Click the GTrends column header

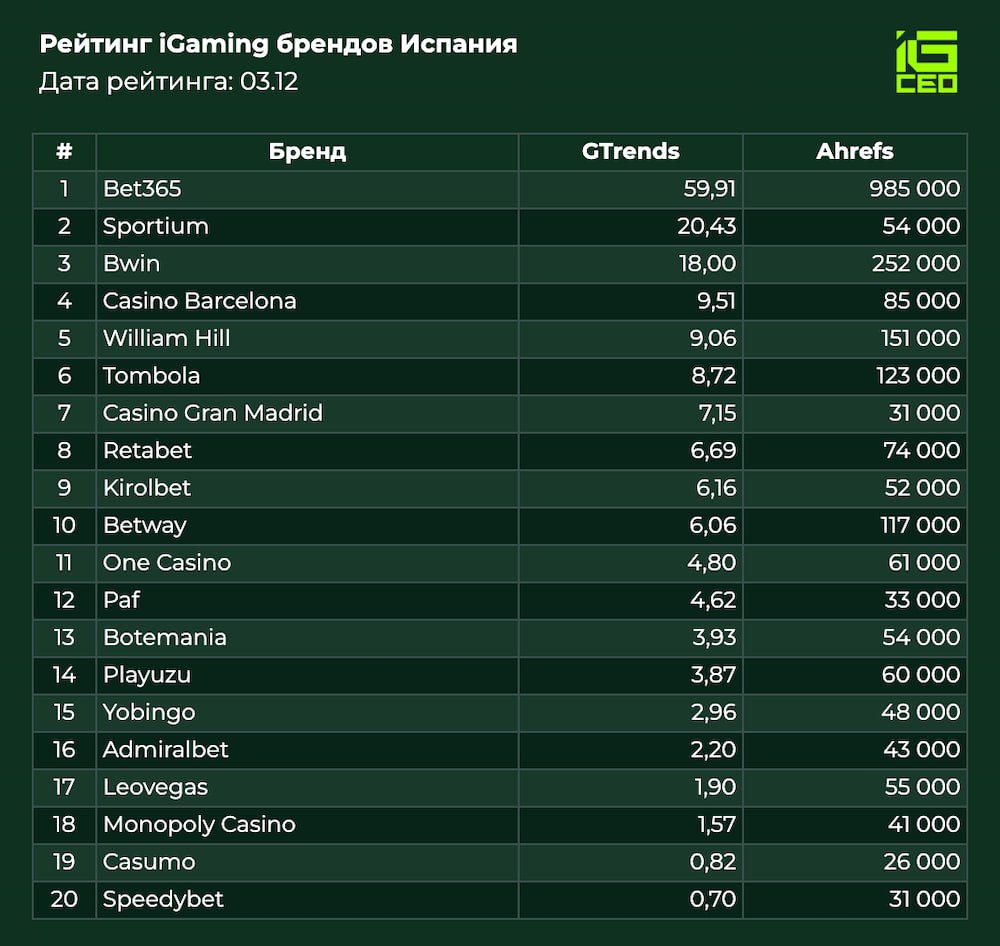point(630,152)
